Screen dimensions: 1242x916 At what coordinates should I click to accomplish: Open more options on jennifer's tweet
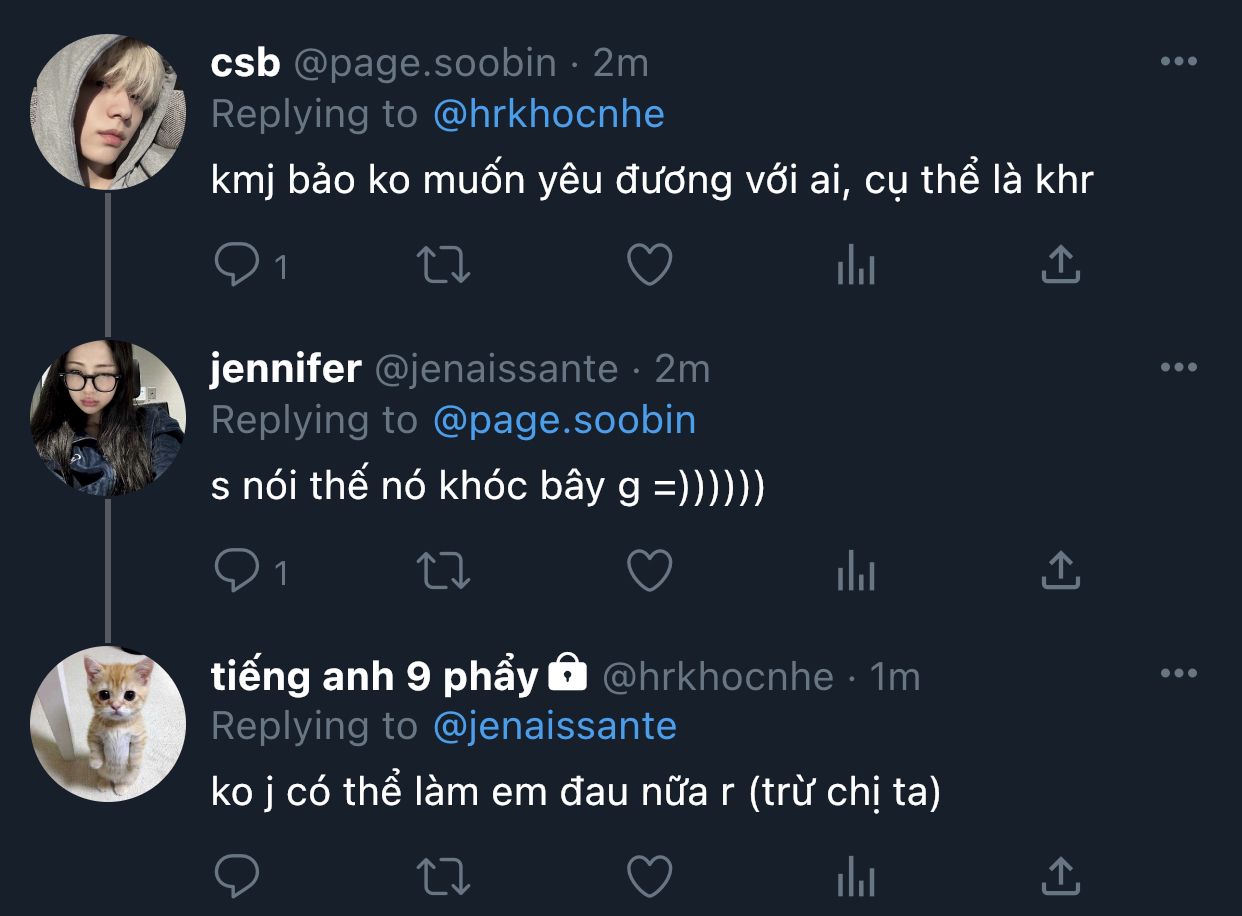(1178, 368)
